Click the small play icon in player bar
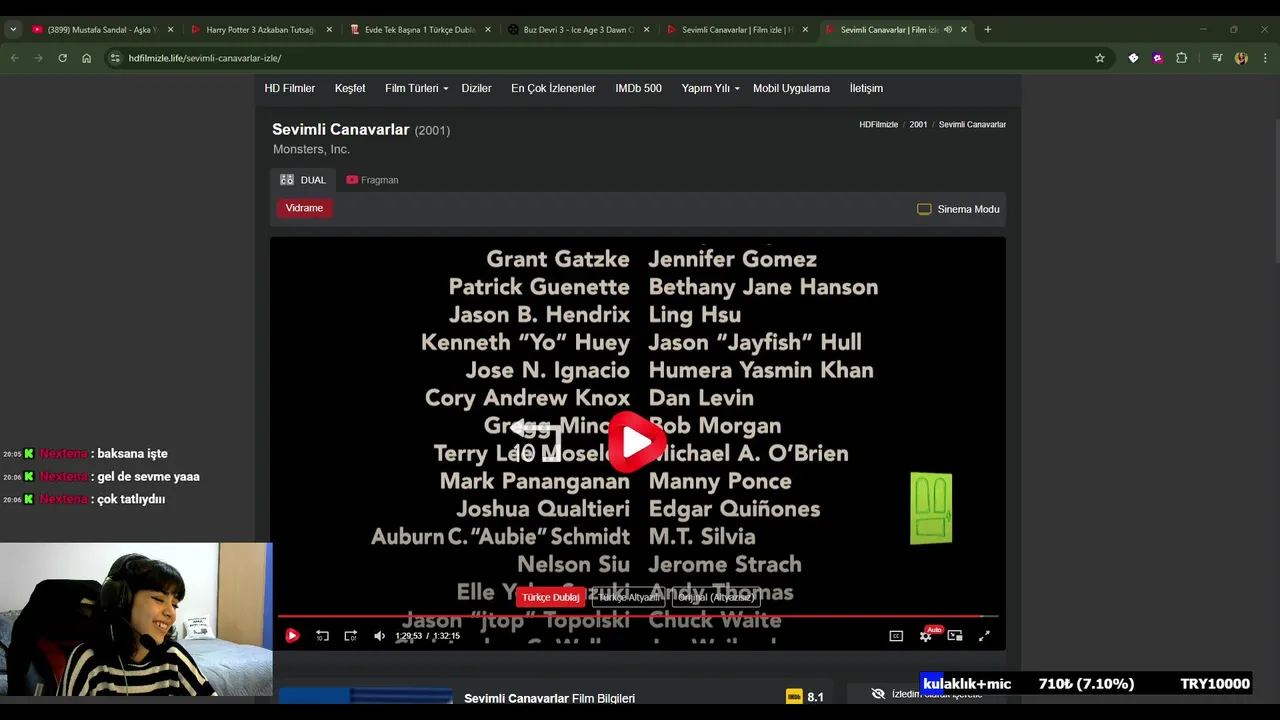The image size is (1280, 720). click(x=292, y=636)
